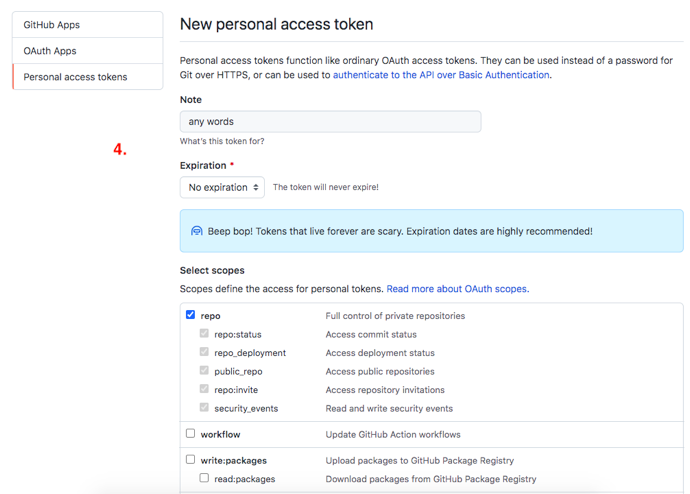
Task: Toggle the repo:invite checkbox
Action: click(204, 389)
